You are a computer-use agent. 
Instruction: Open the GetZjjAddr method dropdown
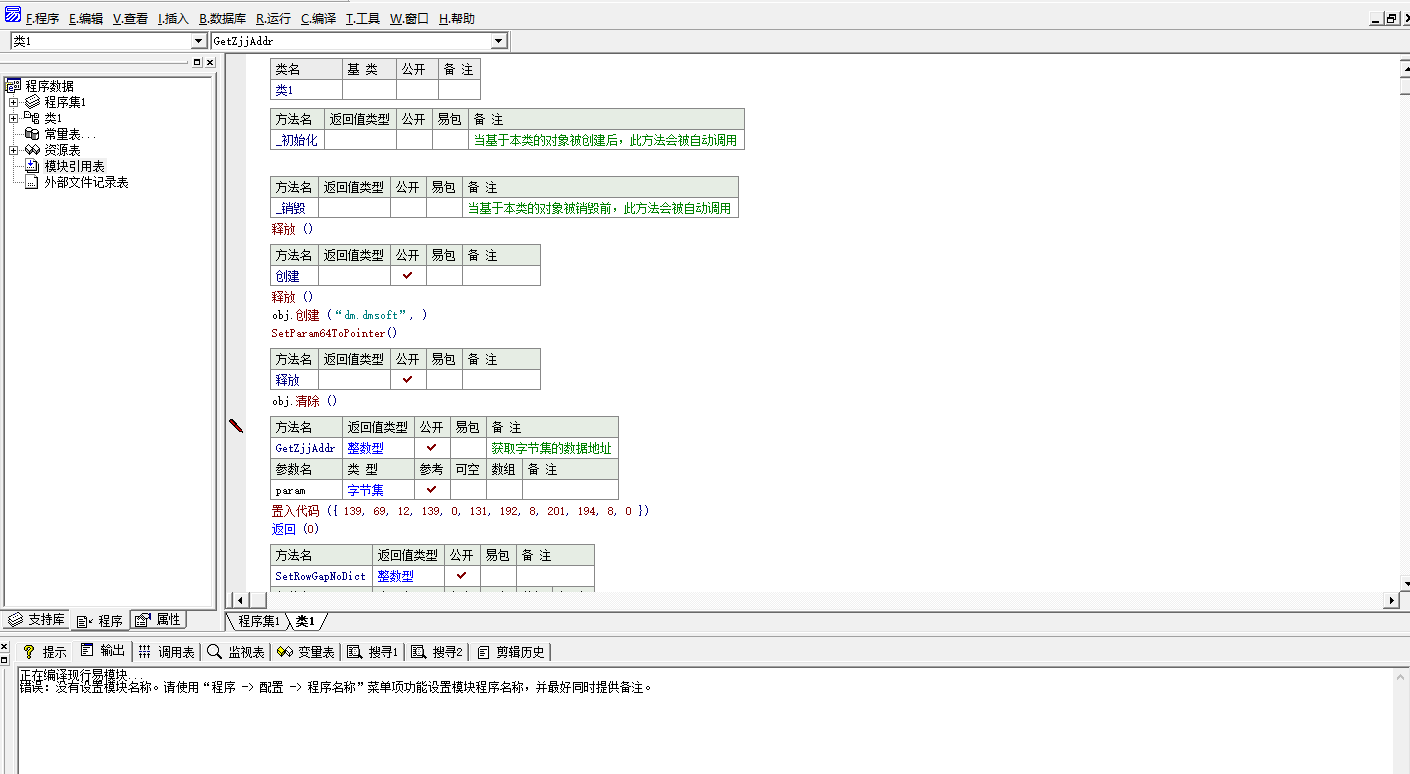click(x=499, y=41)
